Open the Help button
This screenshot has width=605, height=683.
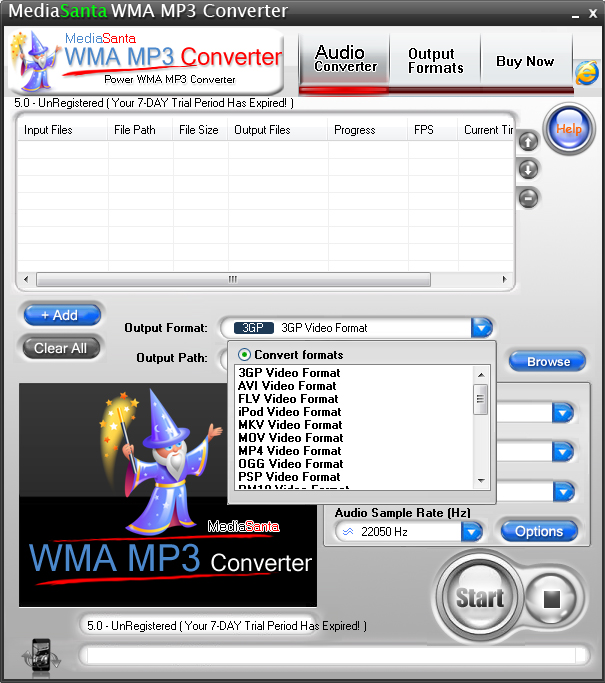pyautogui.click(x=569, y=129)
